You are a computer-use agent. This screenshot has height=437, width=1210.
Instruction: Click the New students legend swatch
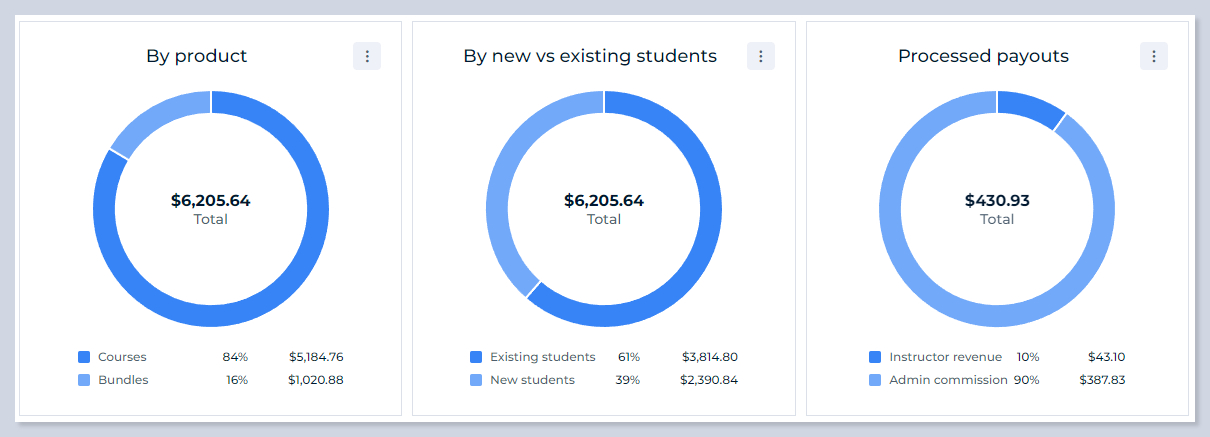[x=476, y=380]
